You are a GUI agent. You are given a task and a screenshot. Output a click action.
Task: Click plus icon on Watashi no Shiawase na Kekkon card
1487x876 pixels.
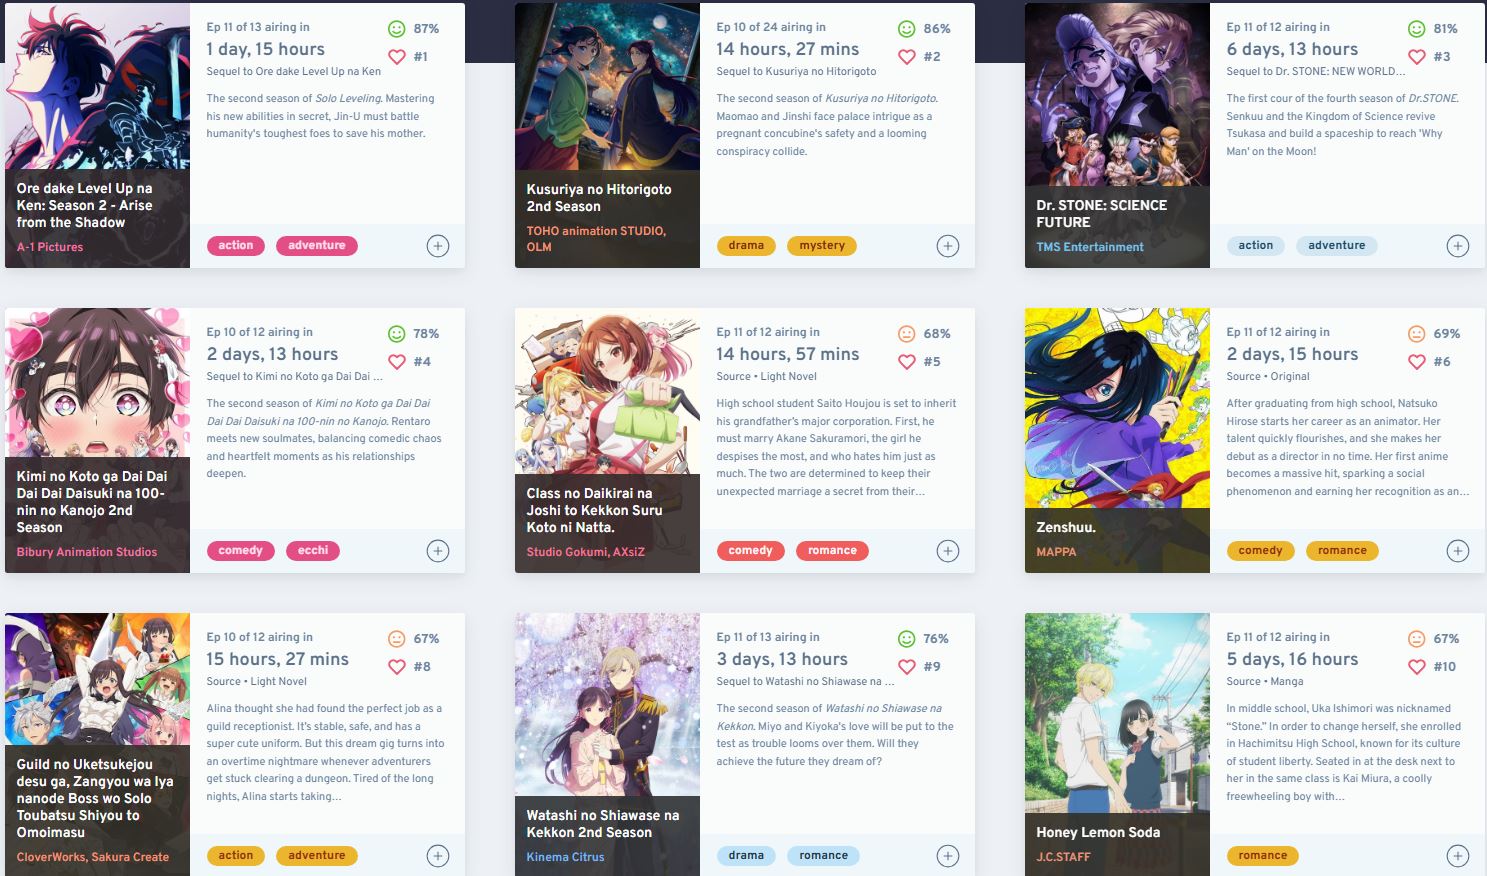pos(948,856)
